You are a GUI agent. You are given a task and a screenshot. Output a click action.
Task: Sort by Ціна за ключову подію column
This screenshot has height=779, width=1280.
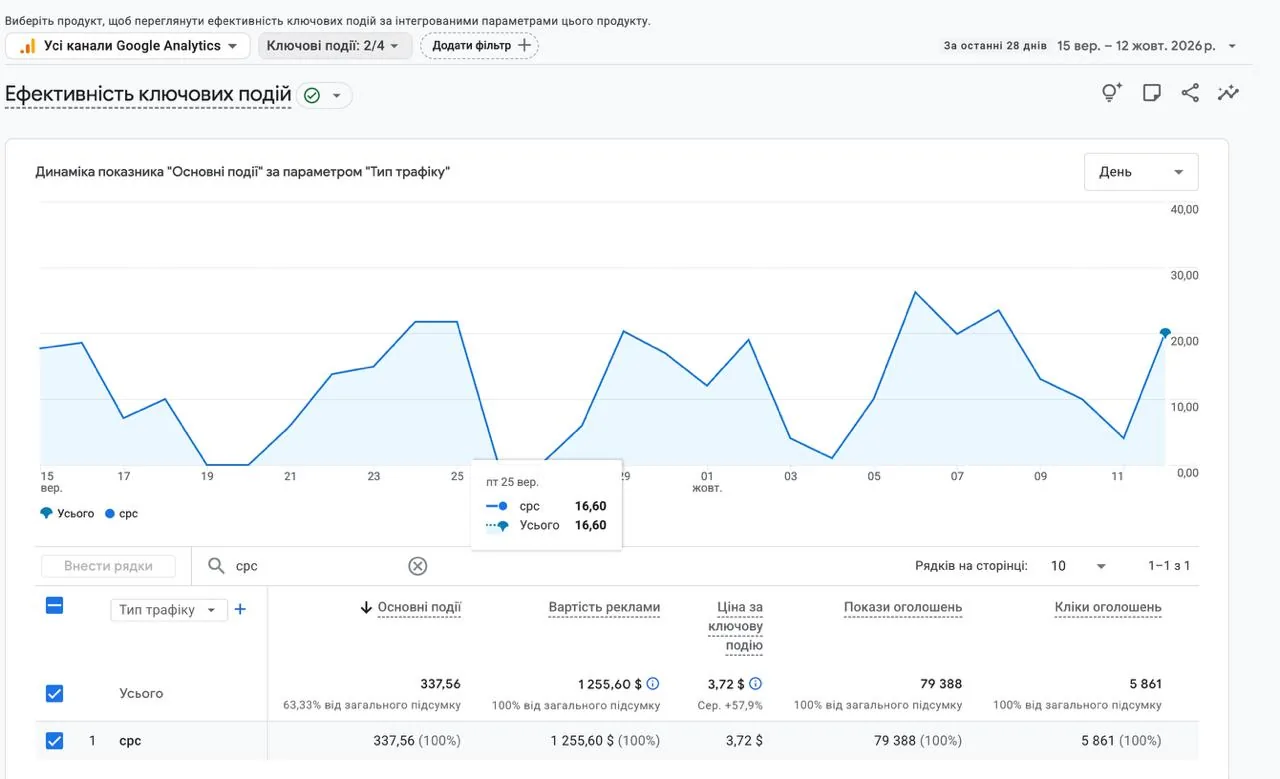point(735,626)
